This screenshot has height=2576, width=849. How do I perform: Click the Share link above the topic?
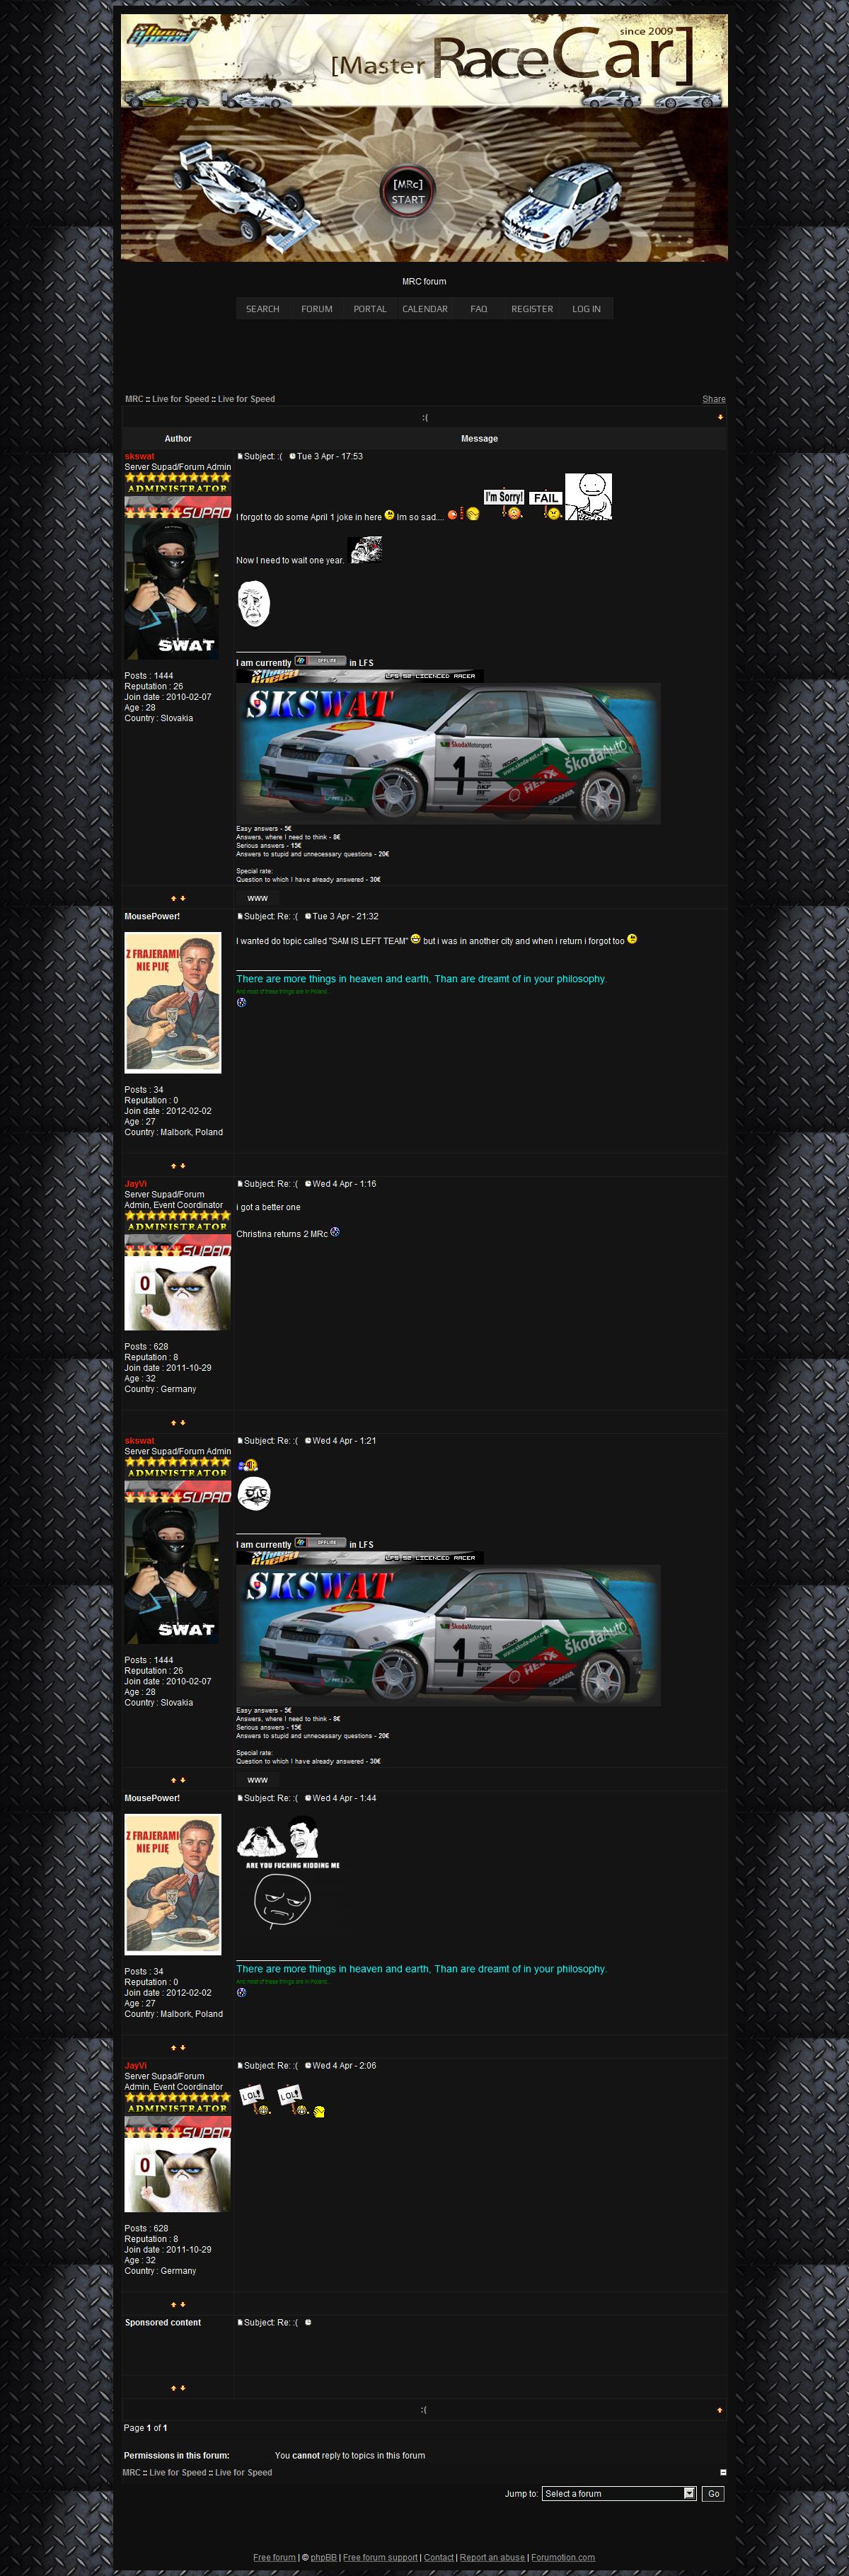pos(713,399)
